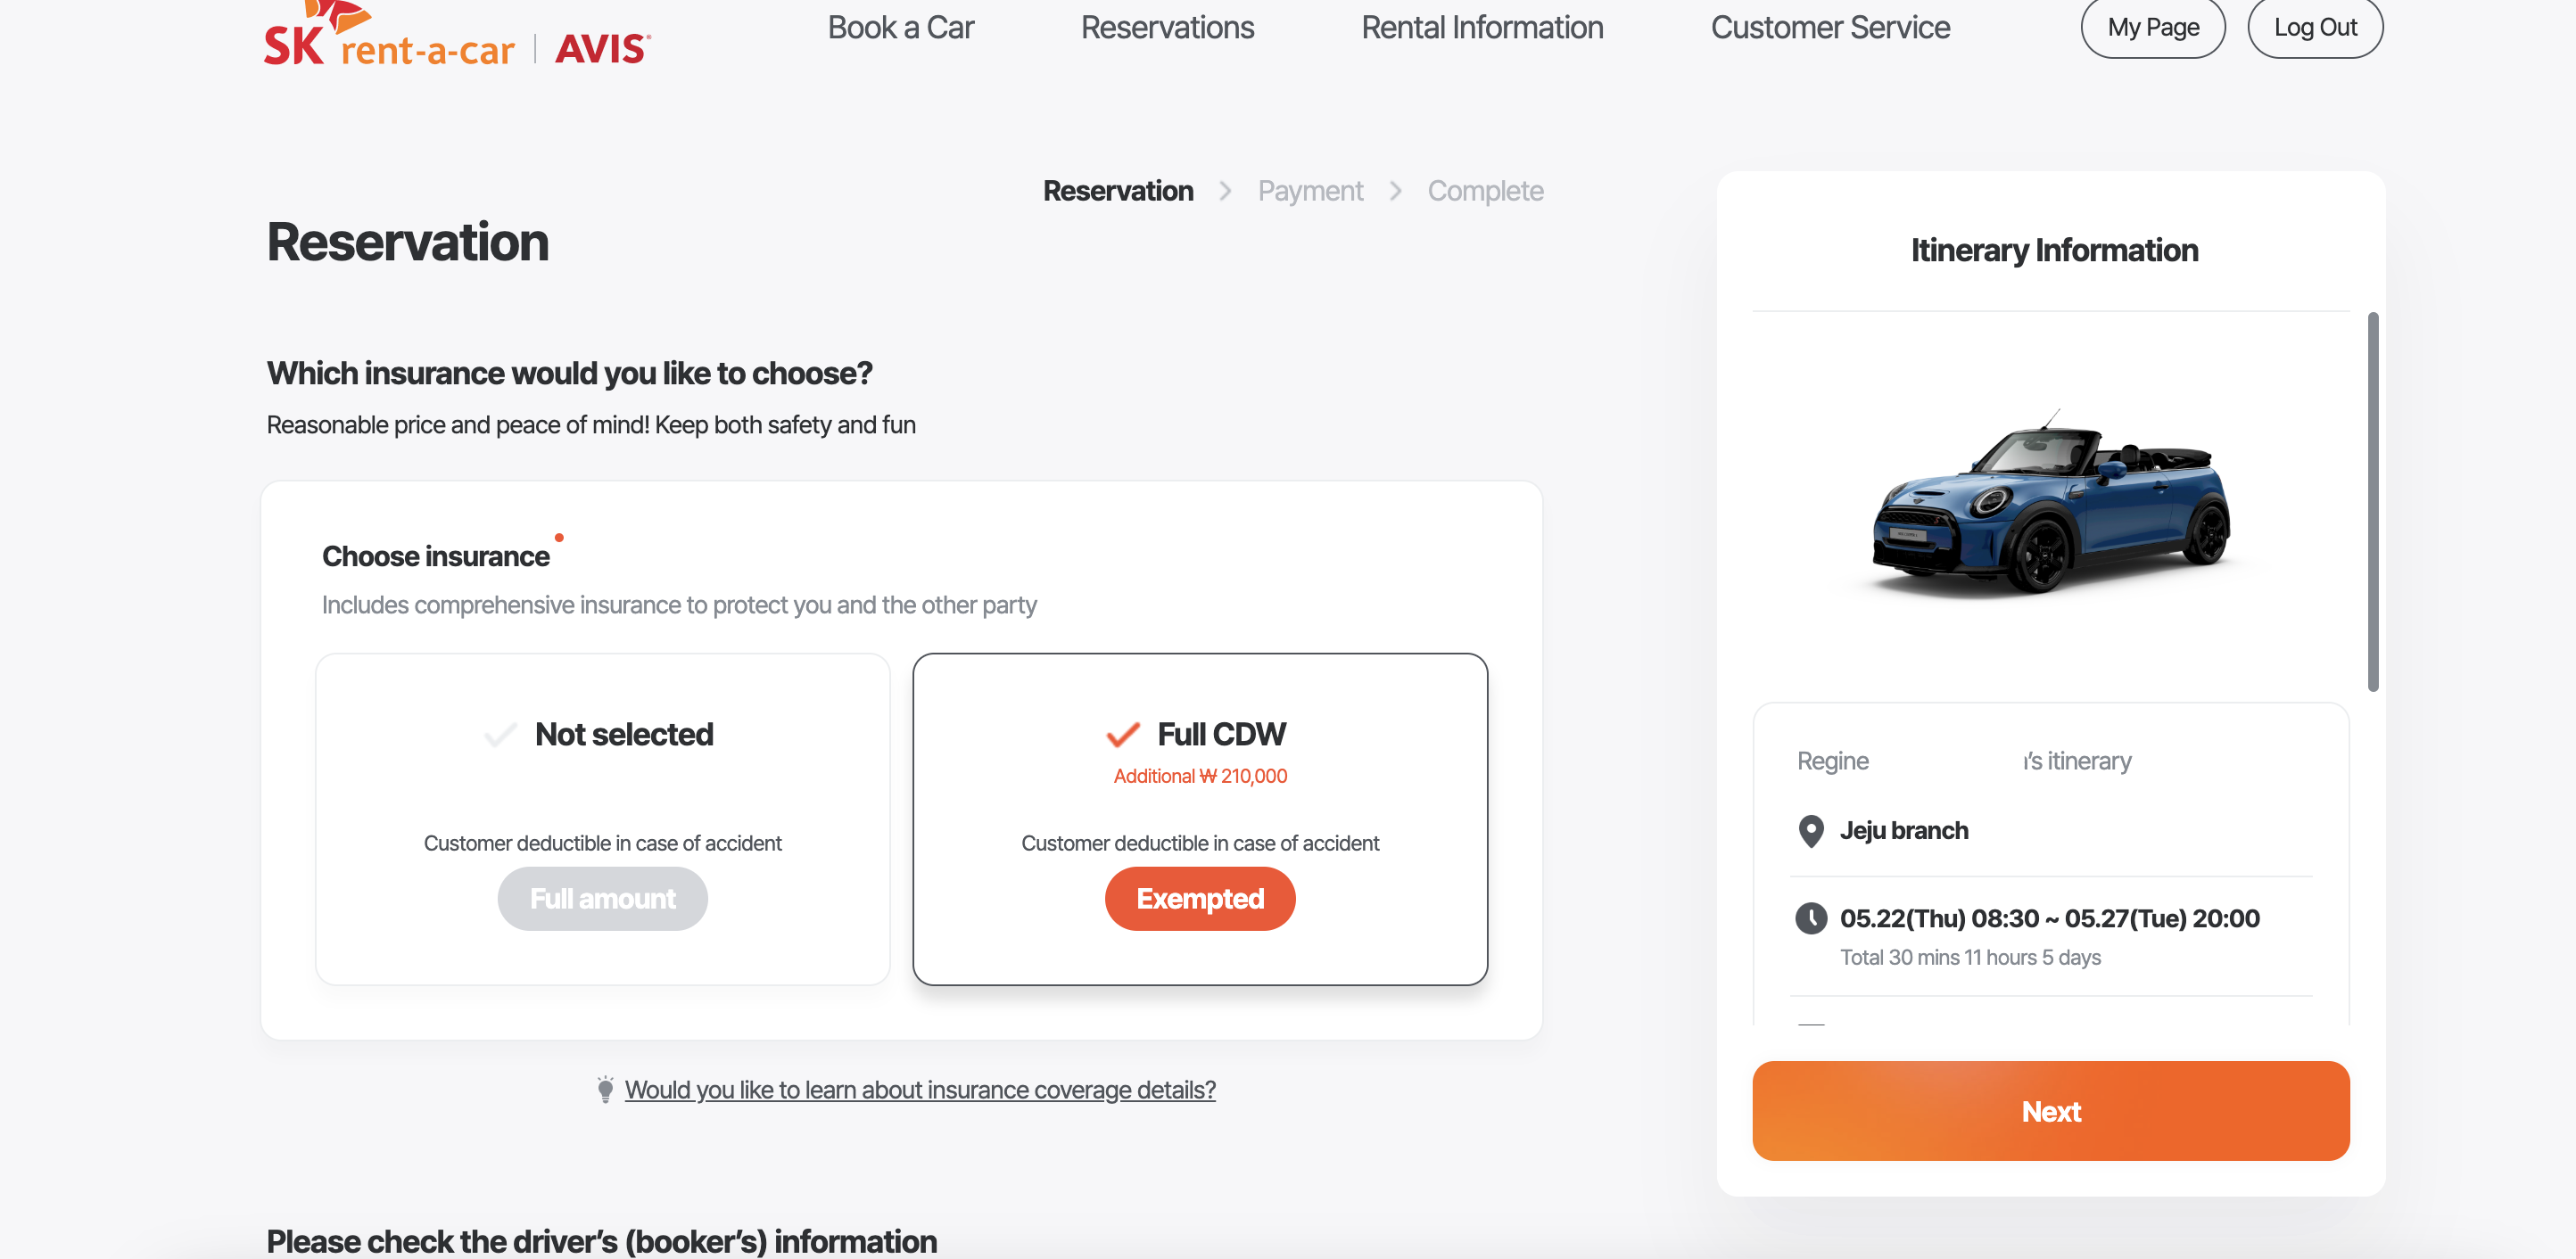The height and width of the screenshot is (1259, 2576).
Task: Click the location pin icon for Jeju branch
Action: pos(1810,831)
